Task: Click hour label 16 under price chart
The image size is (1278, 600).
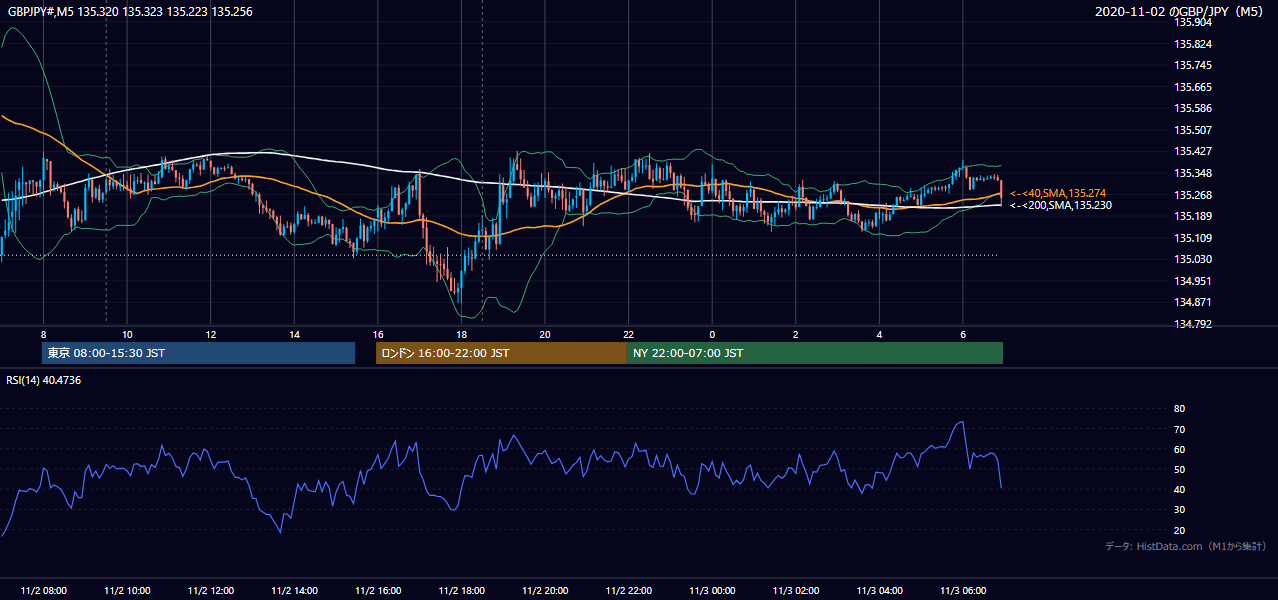Action: point(378,334)
